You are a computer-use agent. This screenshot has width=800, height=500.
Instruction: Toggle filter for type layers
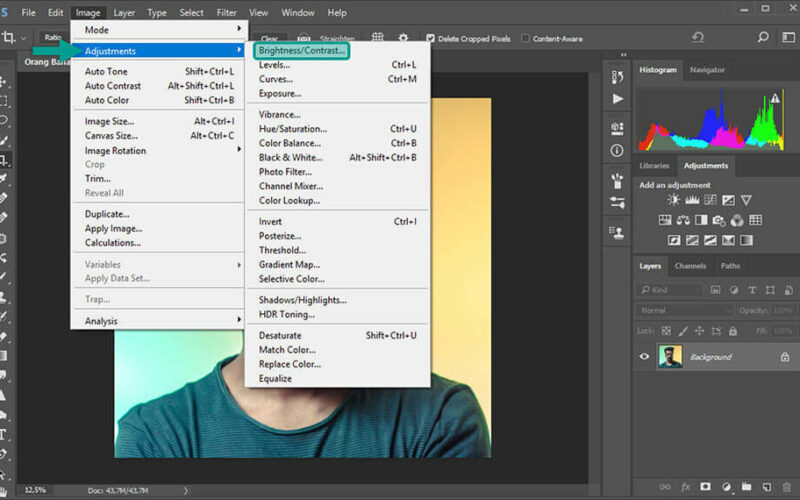[x=752, y=290]
